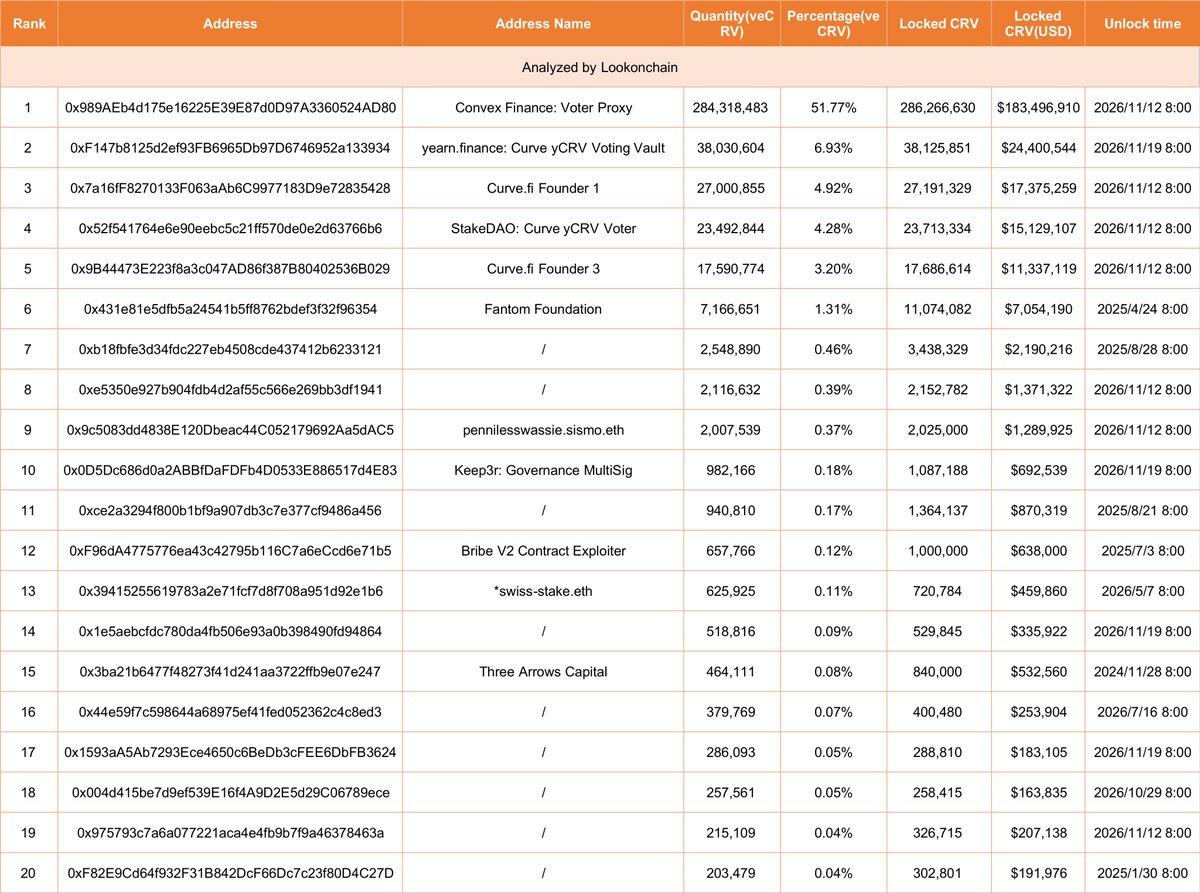This screenshot has width=1200, height=893.
Task: Select quantity value 284,318,483
Action: point(730,107)
